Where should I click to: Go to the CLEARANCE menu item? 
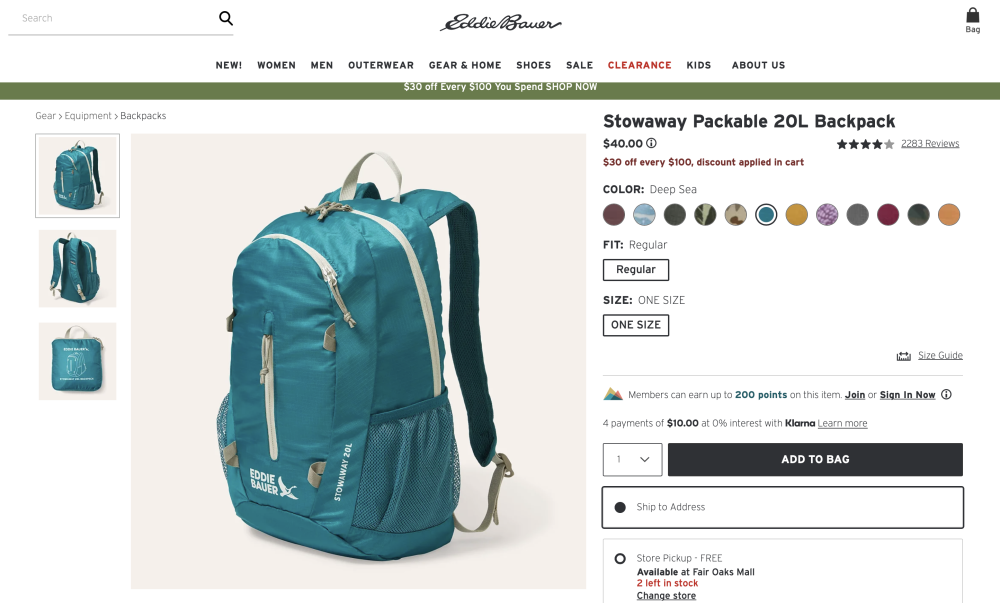pyautogui.click(x=640, y=65)
